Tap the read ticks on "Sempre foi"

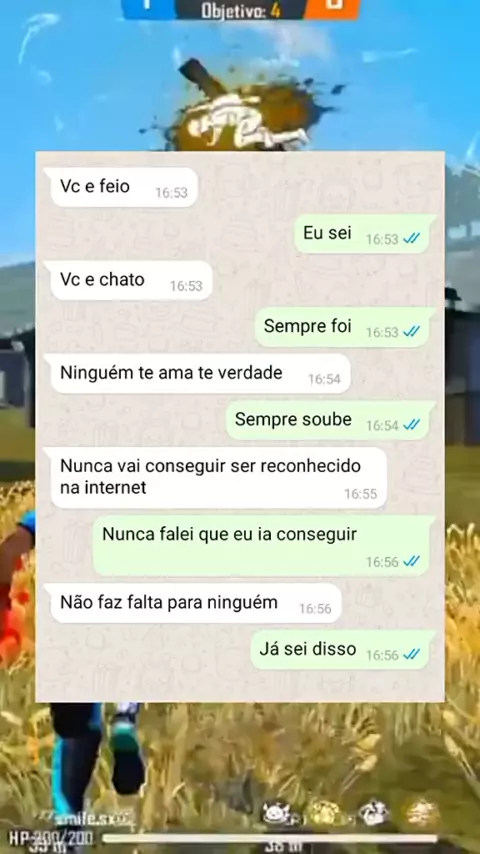[411, 332]
